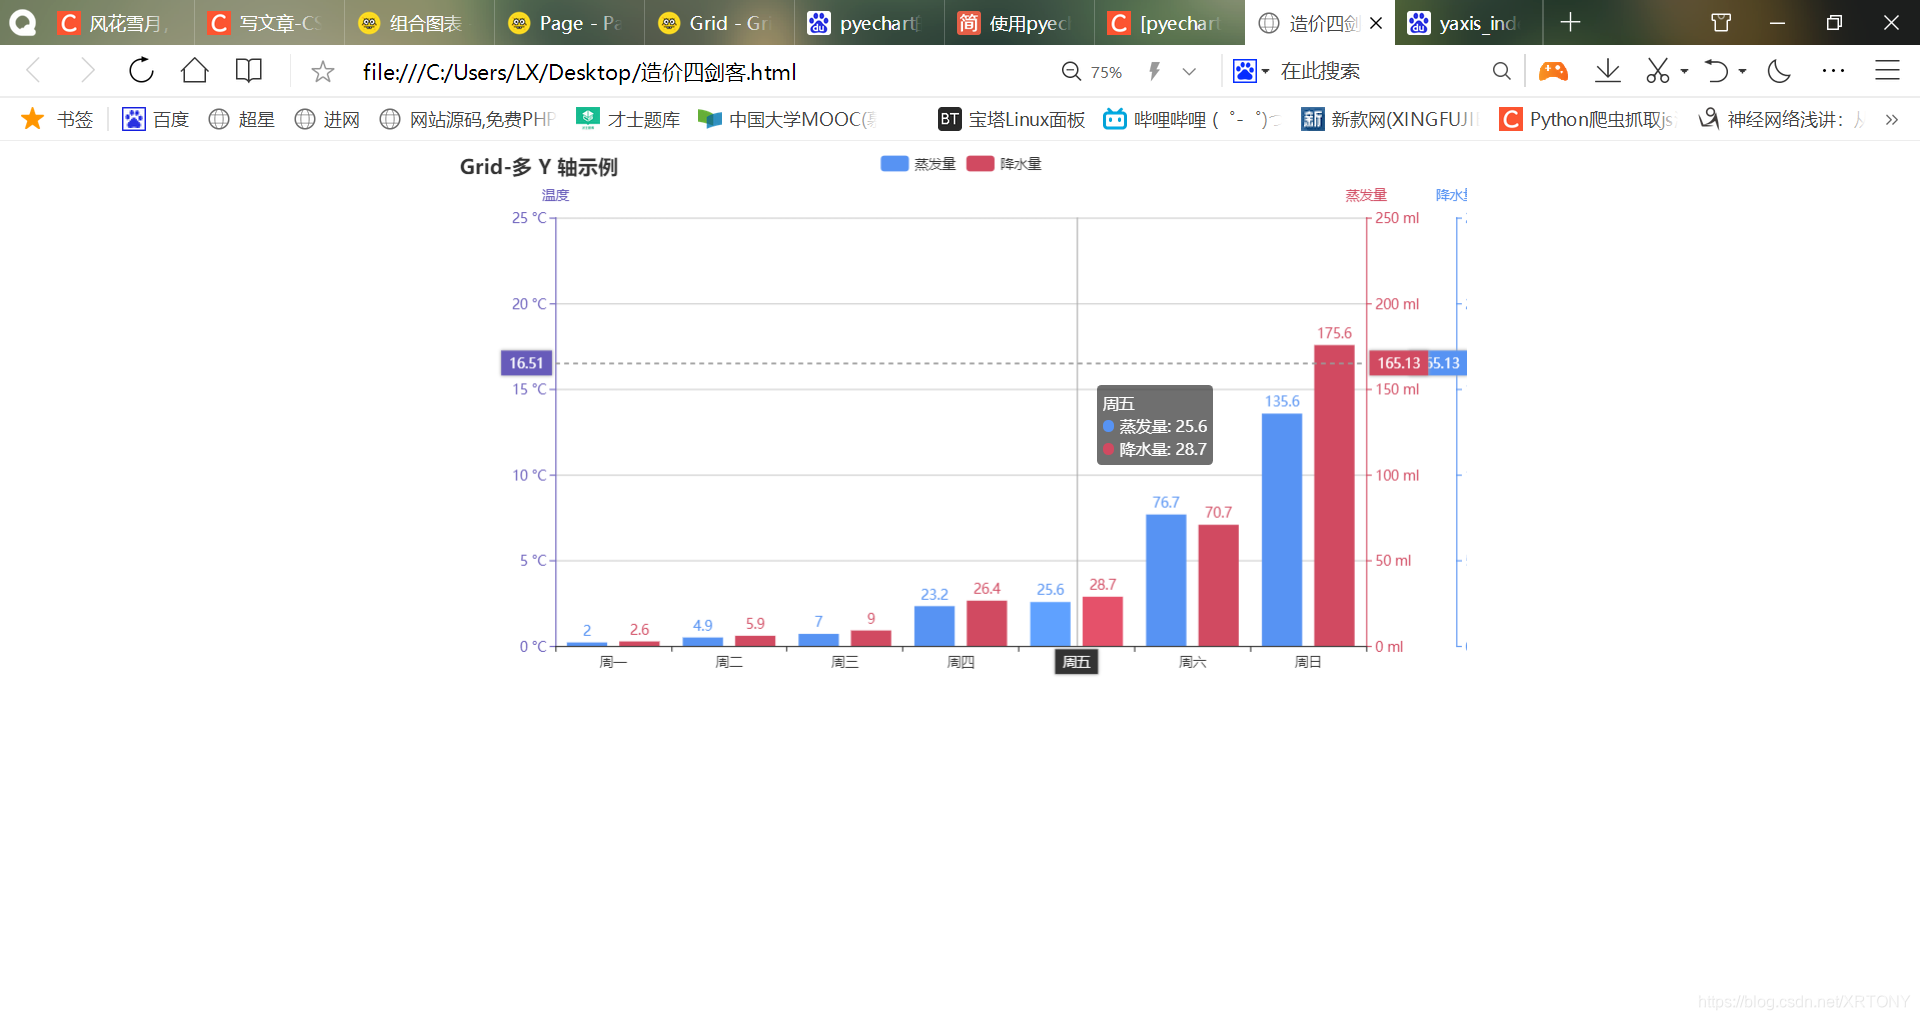The width and height of the screenshot is (1920, 1020).
Task: Click the 周日 red bar 175.6
Action: coord(1334,495)
